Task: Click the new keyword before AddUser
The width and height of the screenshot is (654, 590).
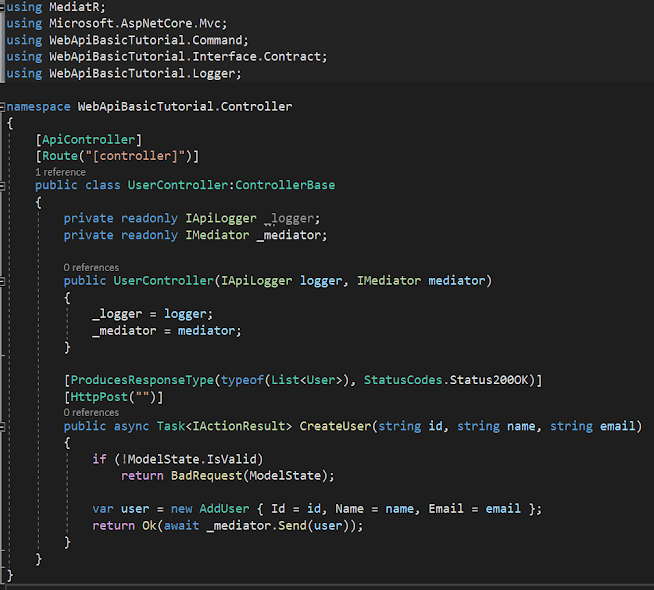Action: pos(181,509)
